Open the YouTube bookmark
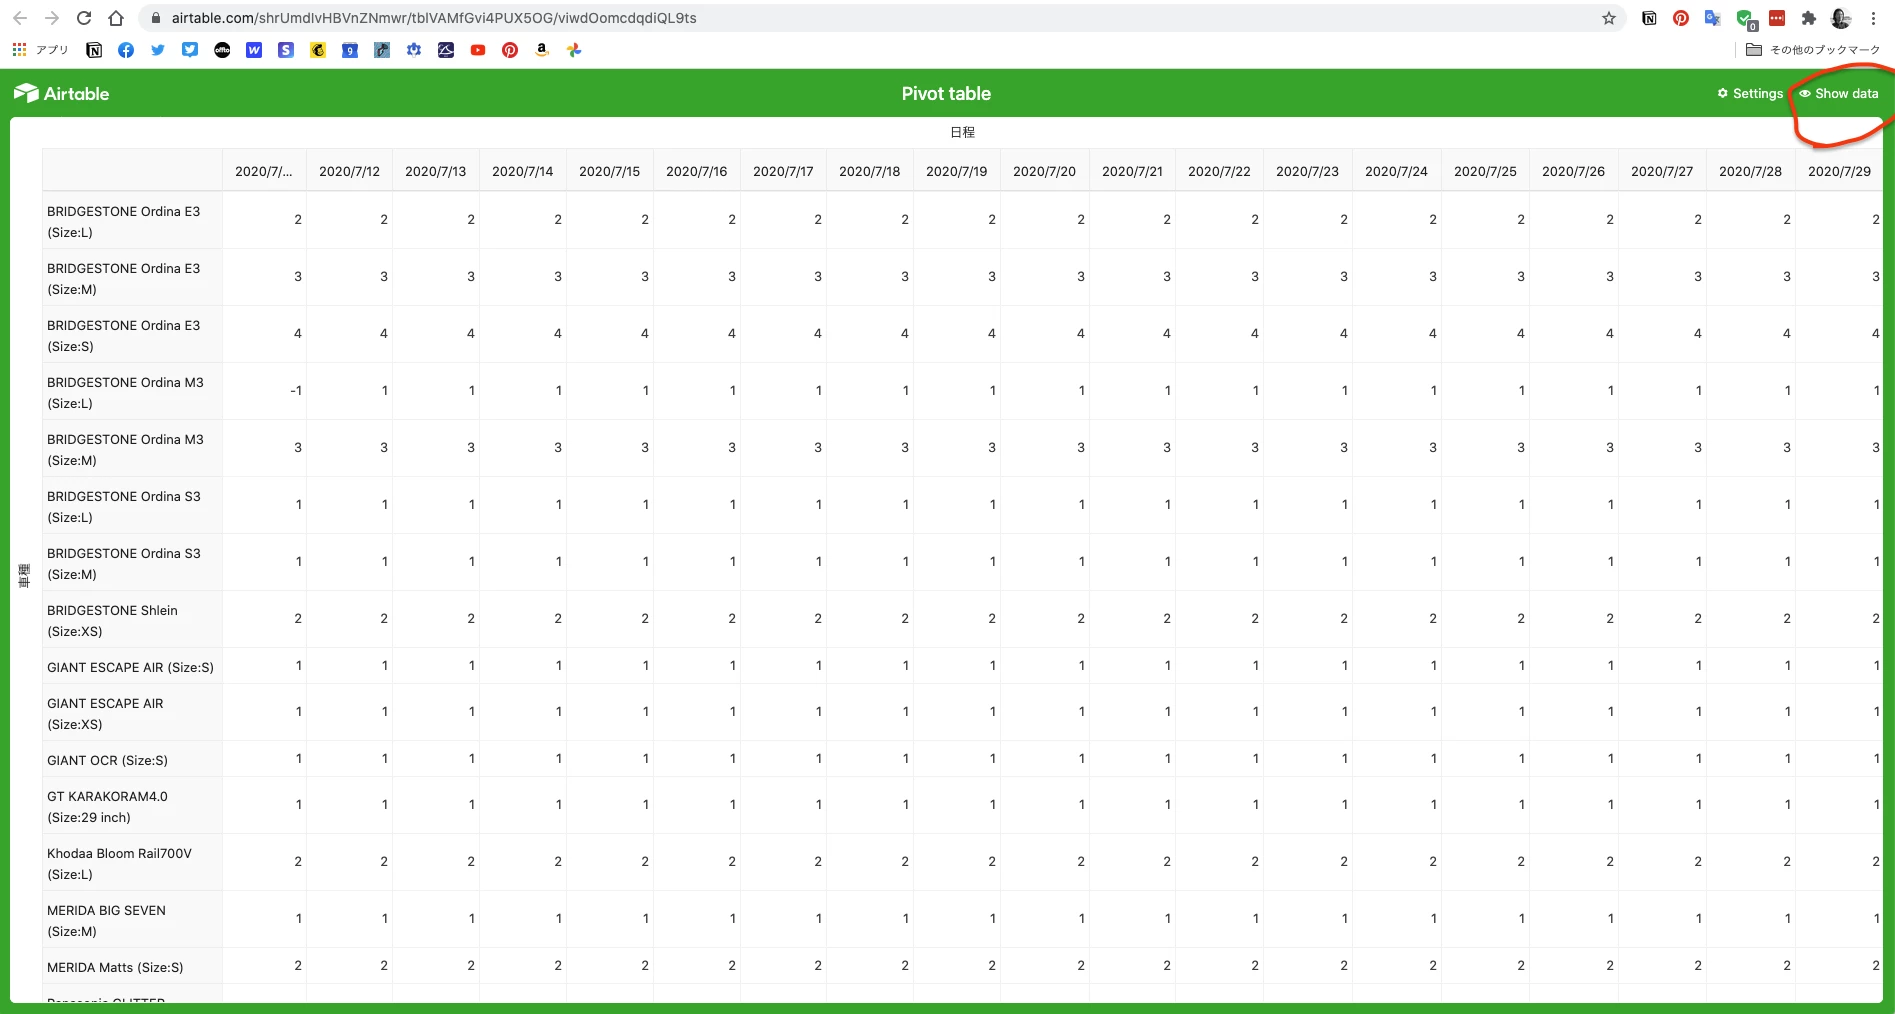Screen dimensions: 1895x1014 click(x=478, y=50)
